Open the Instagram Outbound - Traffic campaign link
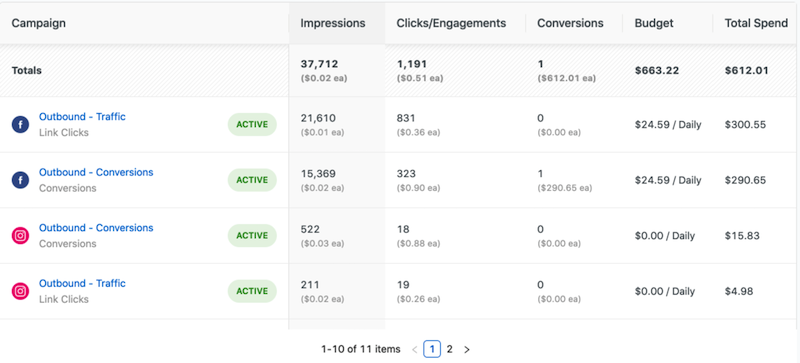Viewport: 800px width, 363px height. (x=82, y=283)
